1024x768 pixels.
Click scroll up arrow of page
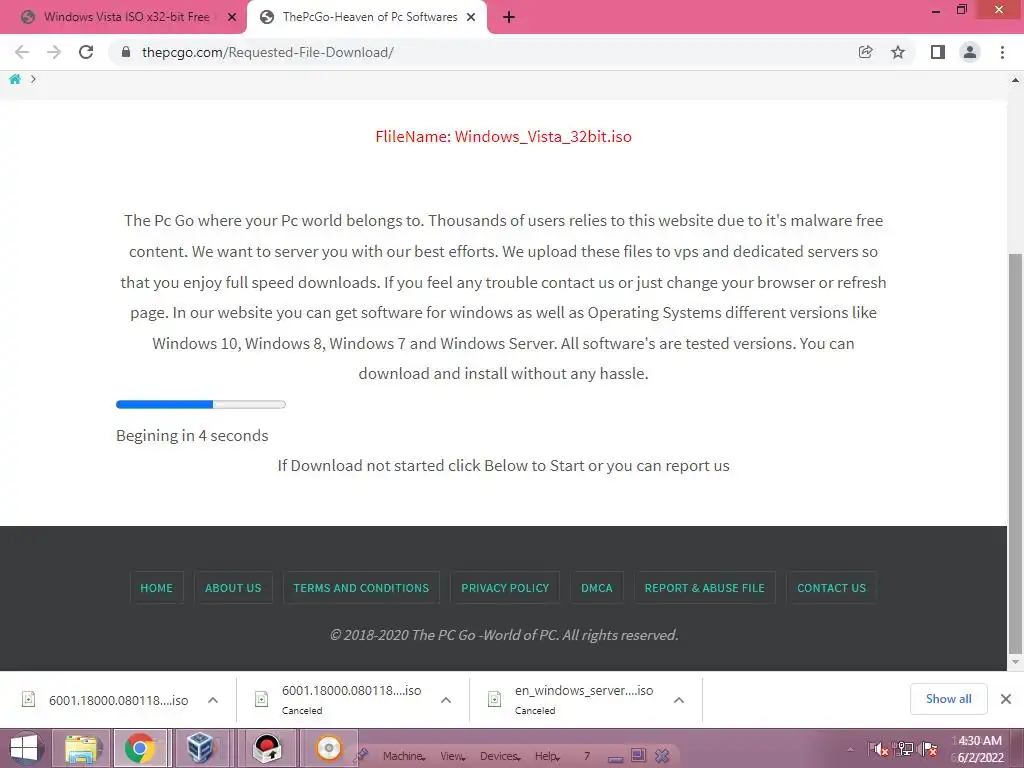[1015, 80]
